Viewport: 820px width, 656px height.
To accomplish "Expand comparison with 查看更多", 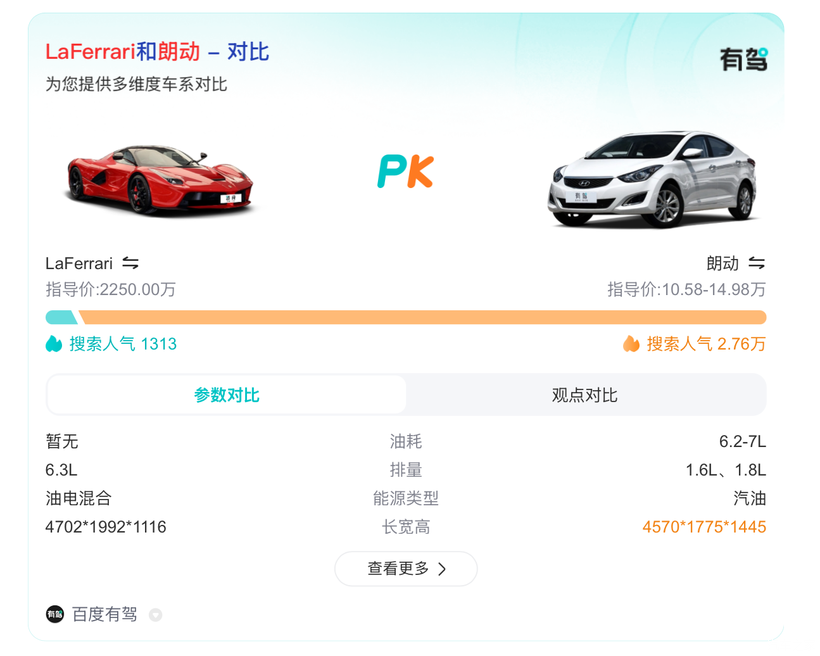I will pyautogui.click(x=406, y=569).
